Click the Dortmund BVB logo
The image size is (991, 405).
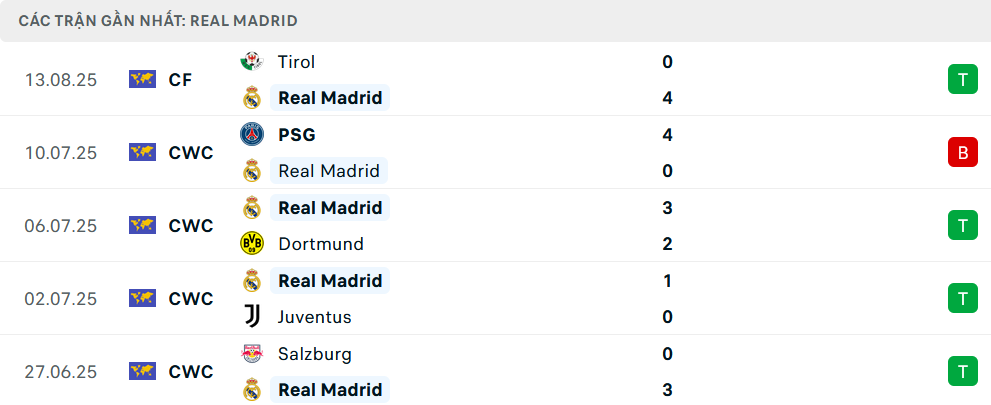pos(252,244)
